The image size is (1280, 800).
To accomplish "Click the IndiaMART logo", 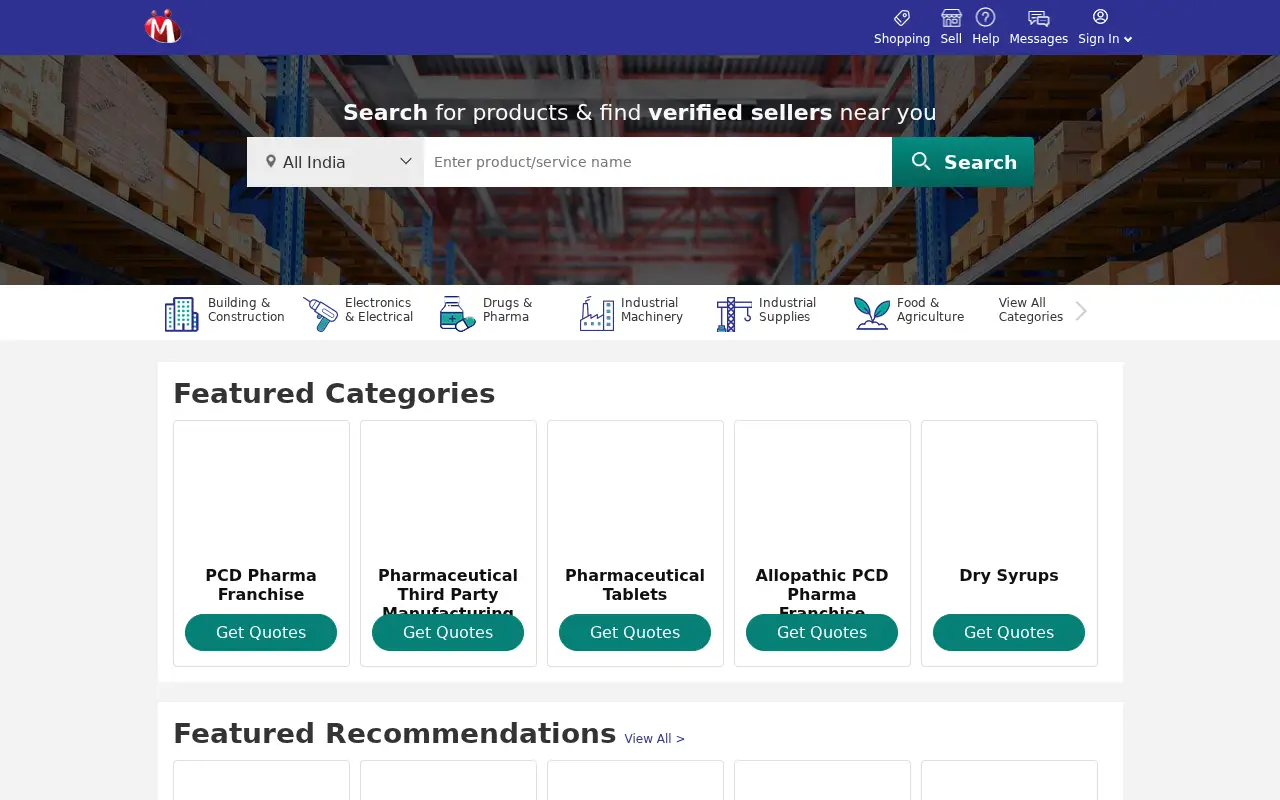I will tap(163, 26).
